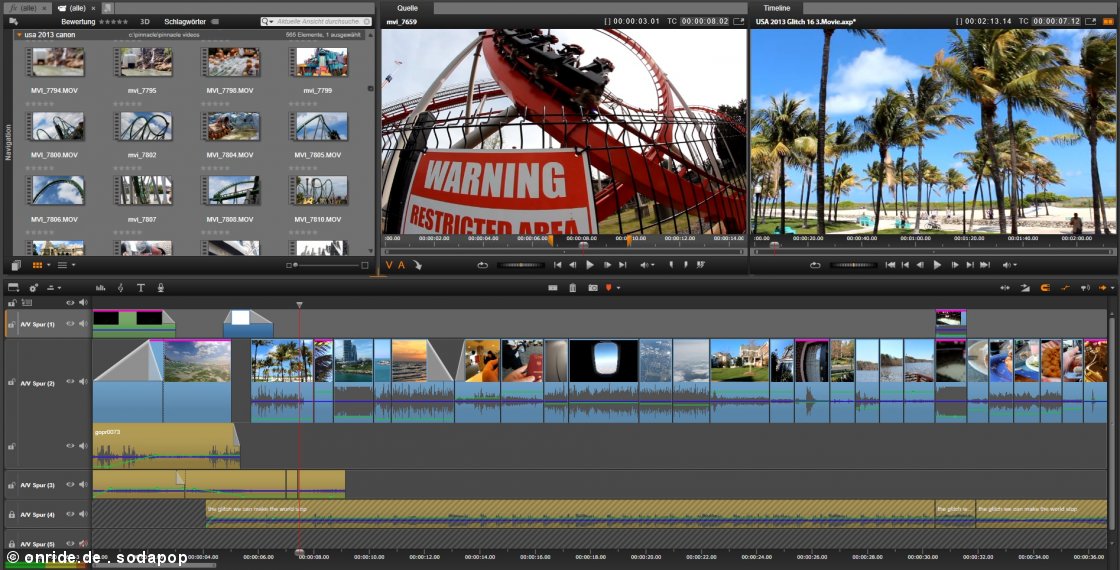Unlock A/V Spur (4) track

point(11,514)
